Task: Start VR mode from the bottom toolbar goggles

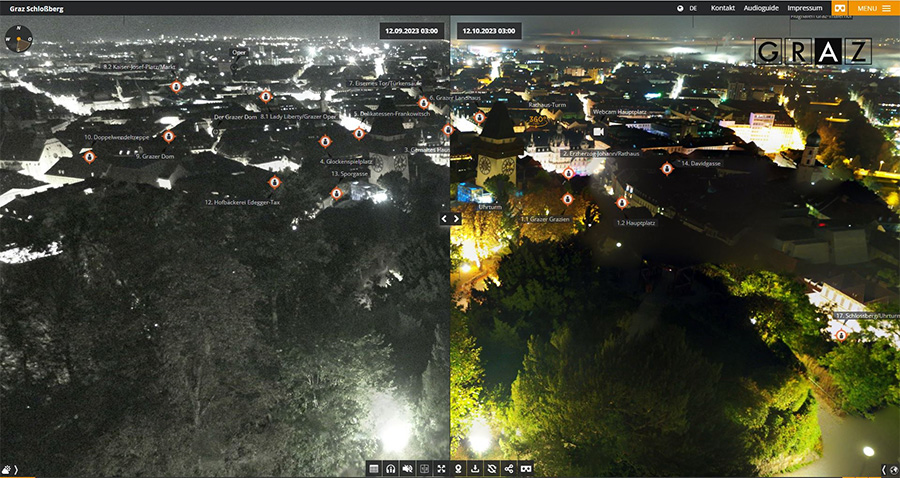Action: coord(526,469)
